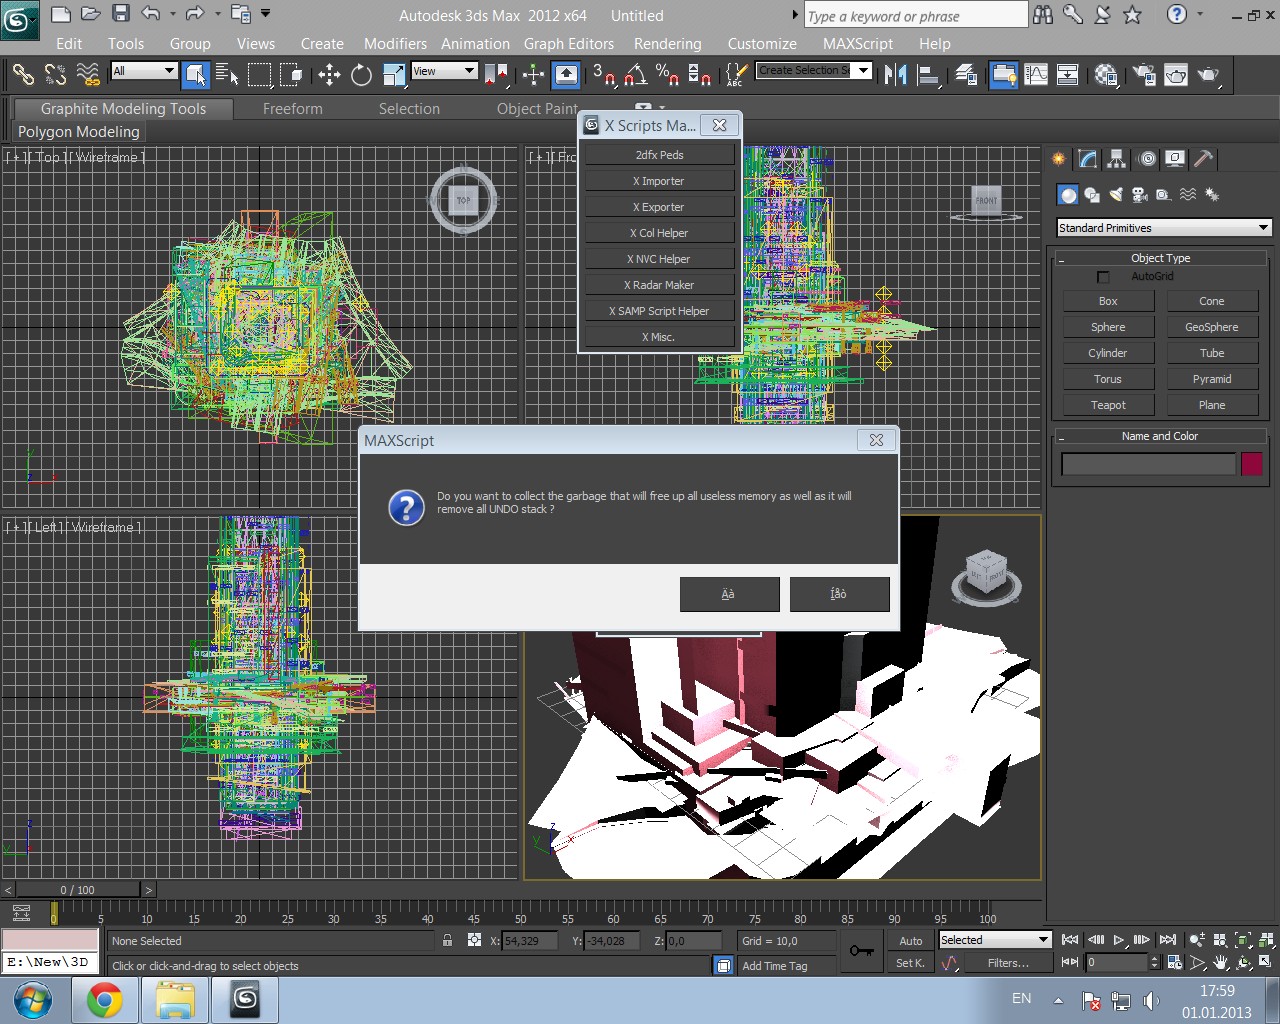Open the MAXScript menu
1280x1024 pixels.
pos(858,44)
